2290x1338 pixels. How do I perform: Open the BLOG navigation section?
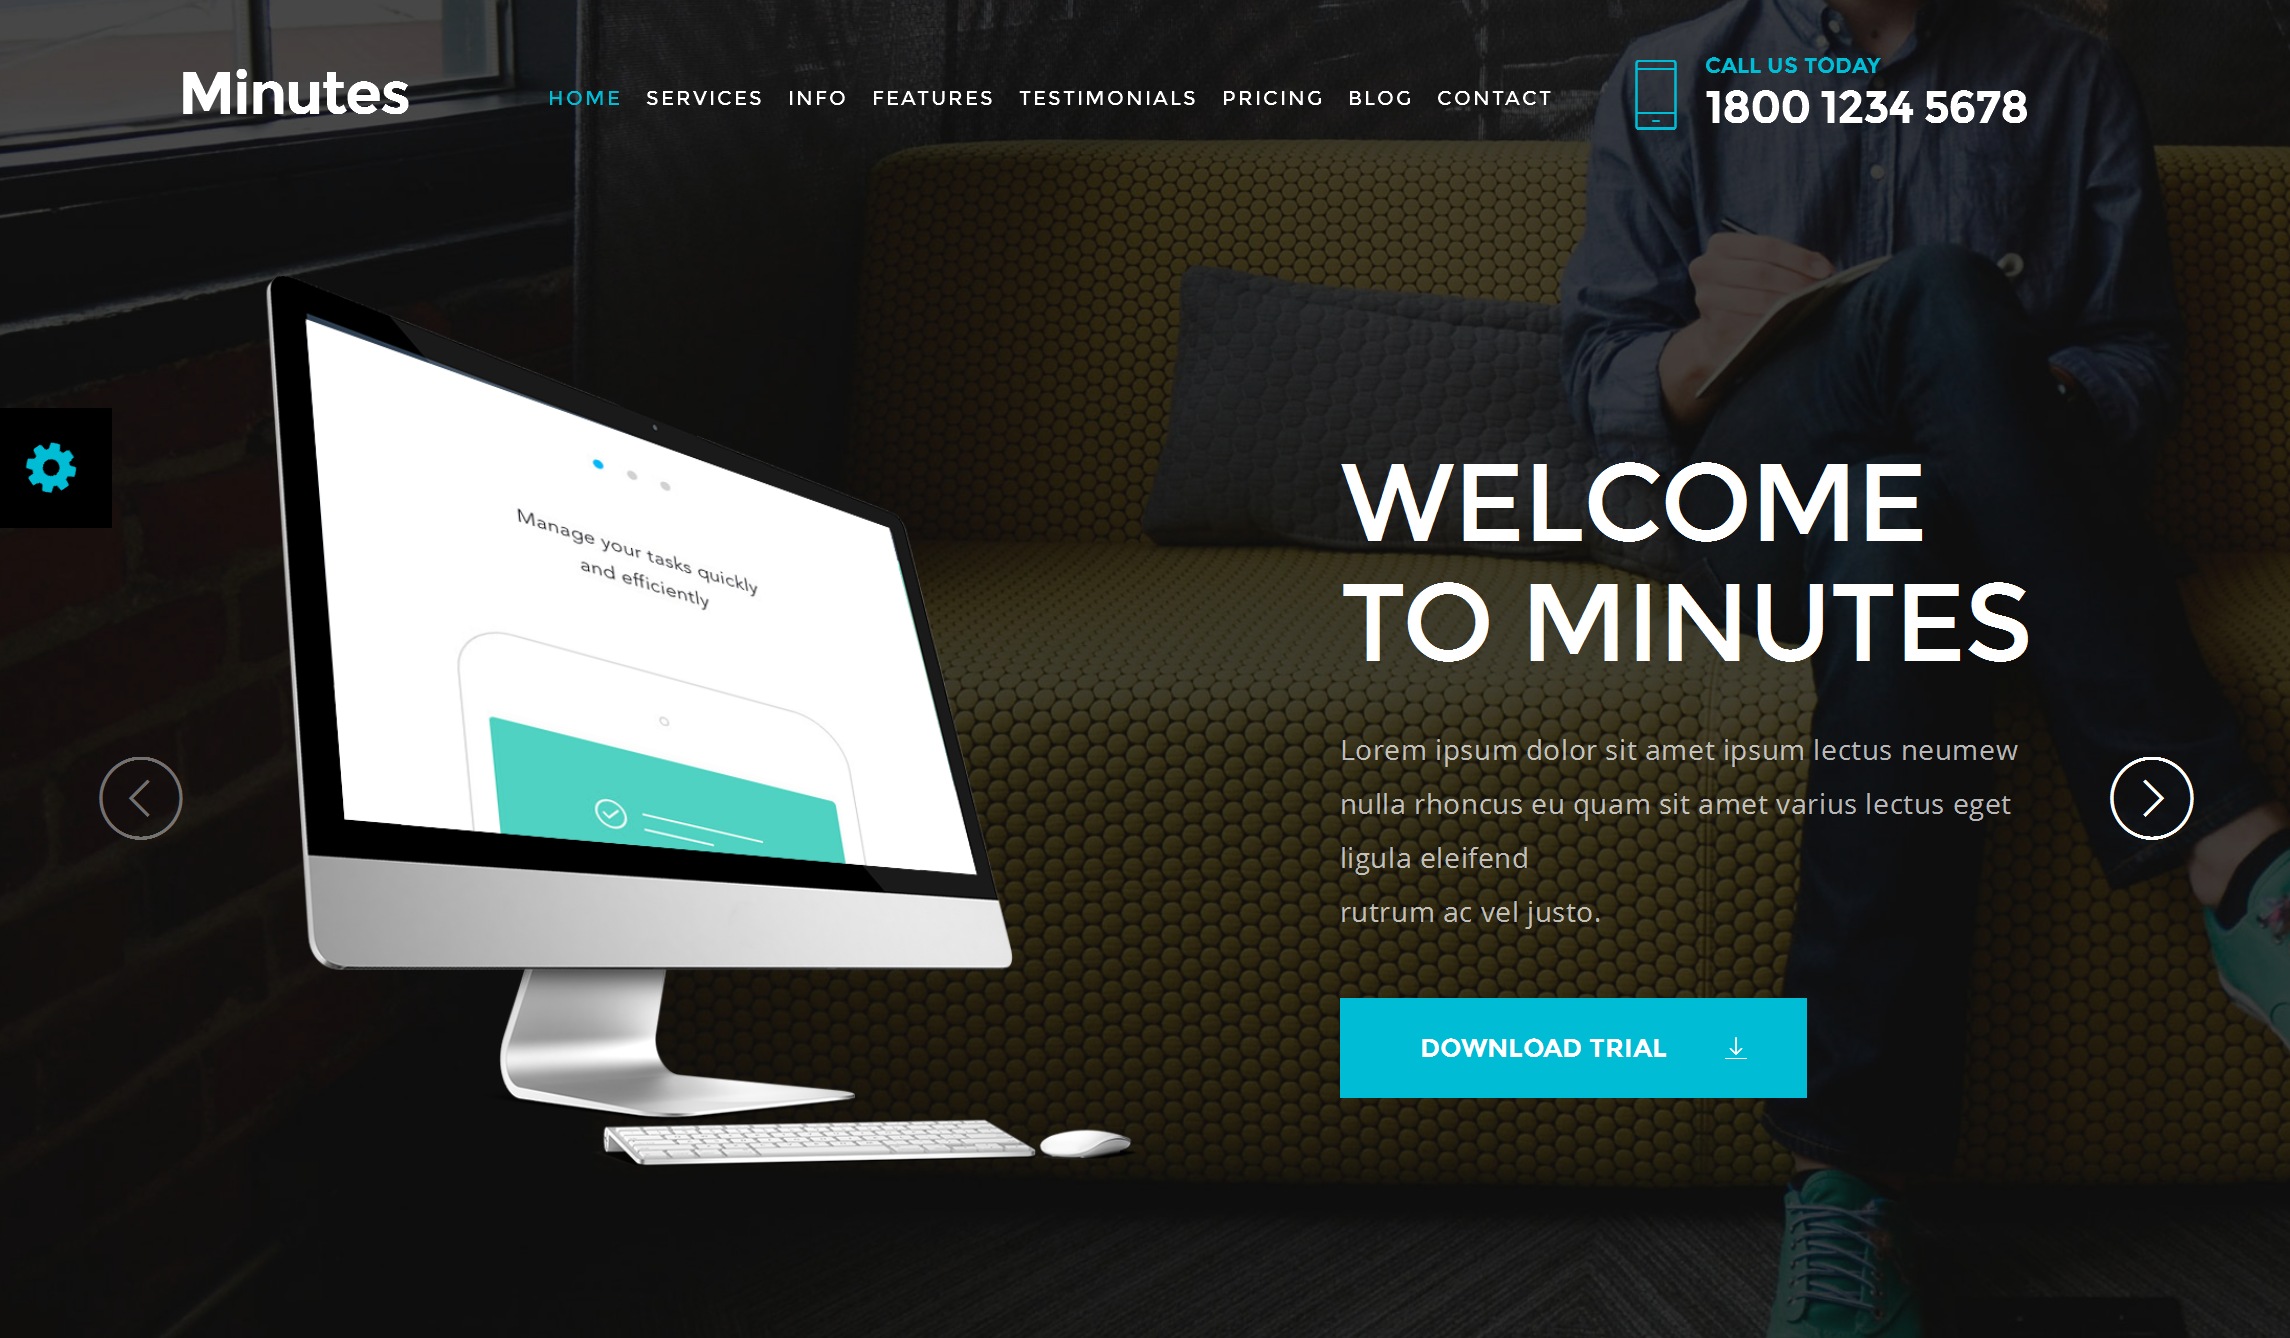[1379, 97]
